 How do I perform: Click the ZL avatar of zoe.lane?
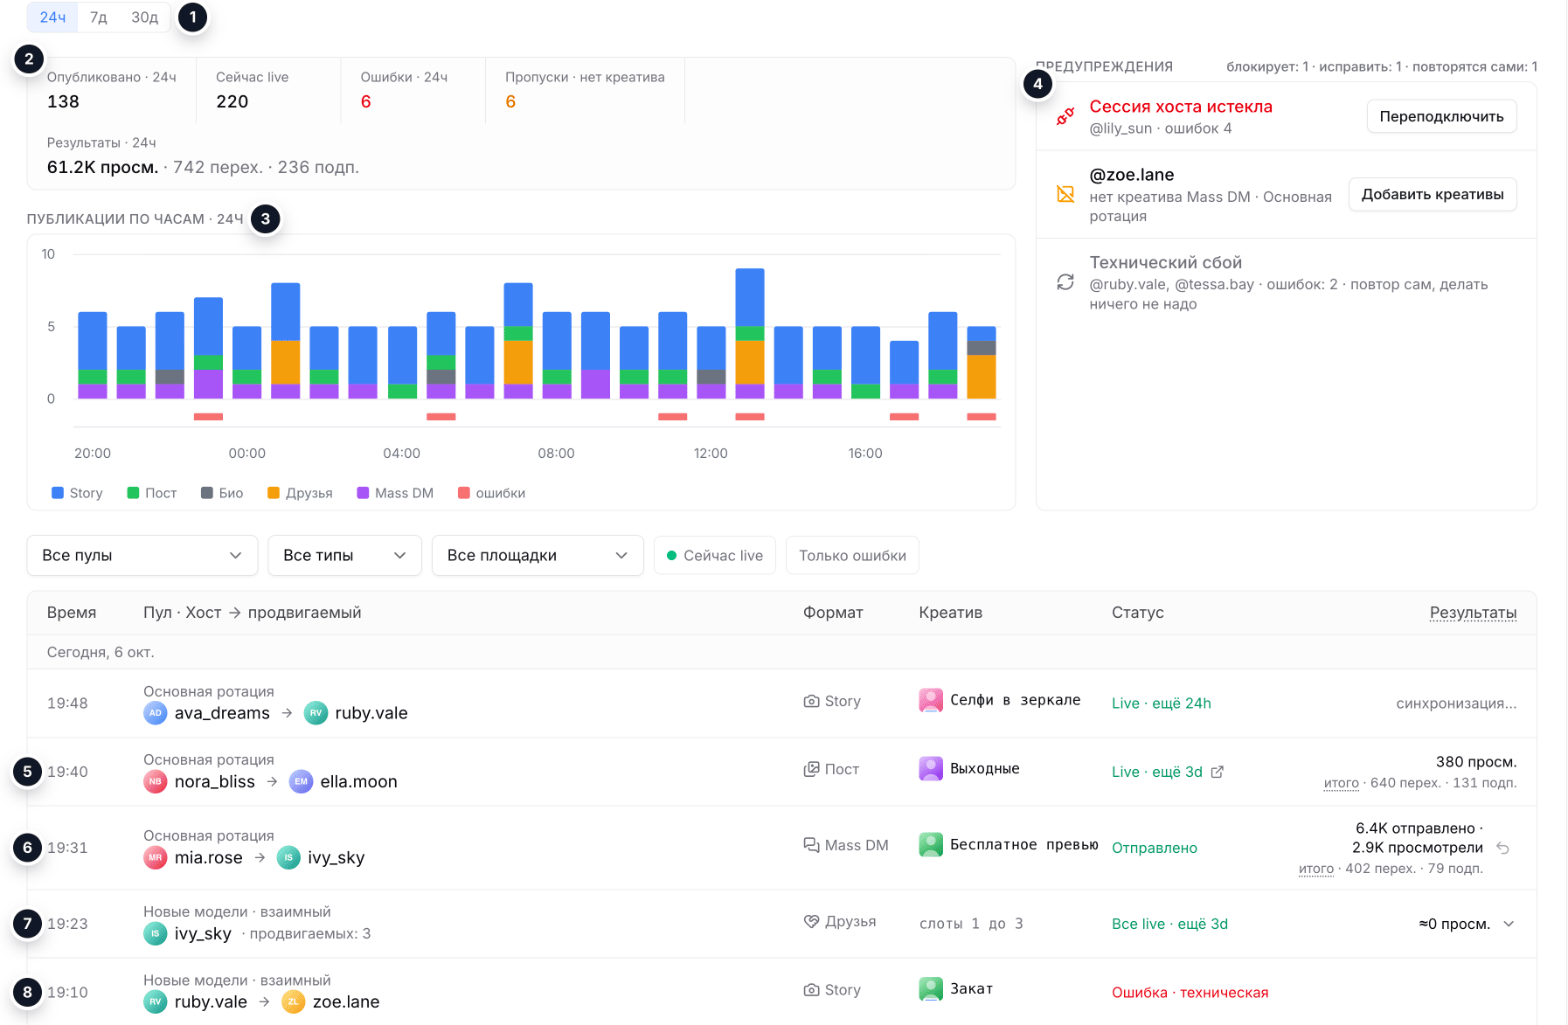[293, 1002]
